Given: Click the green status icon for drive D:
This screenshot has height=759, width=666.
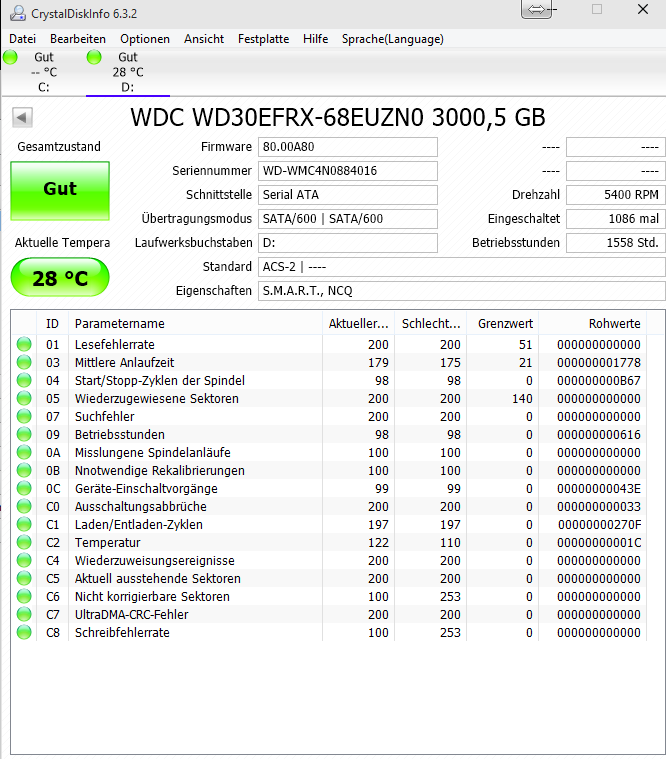Looking at the screenshot, I should [94, 57].
